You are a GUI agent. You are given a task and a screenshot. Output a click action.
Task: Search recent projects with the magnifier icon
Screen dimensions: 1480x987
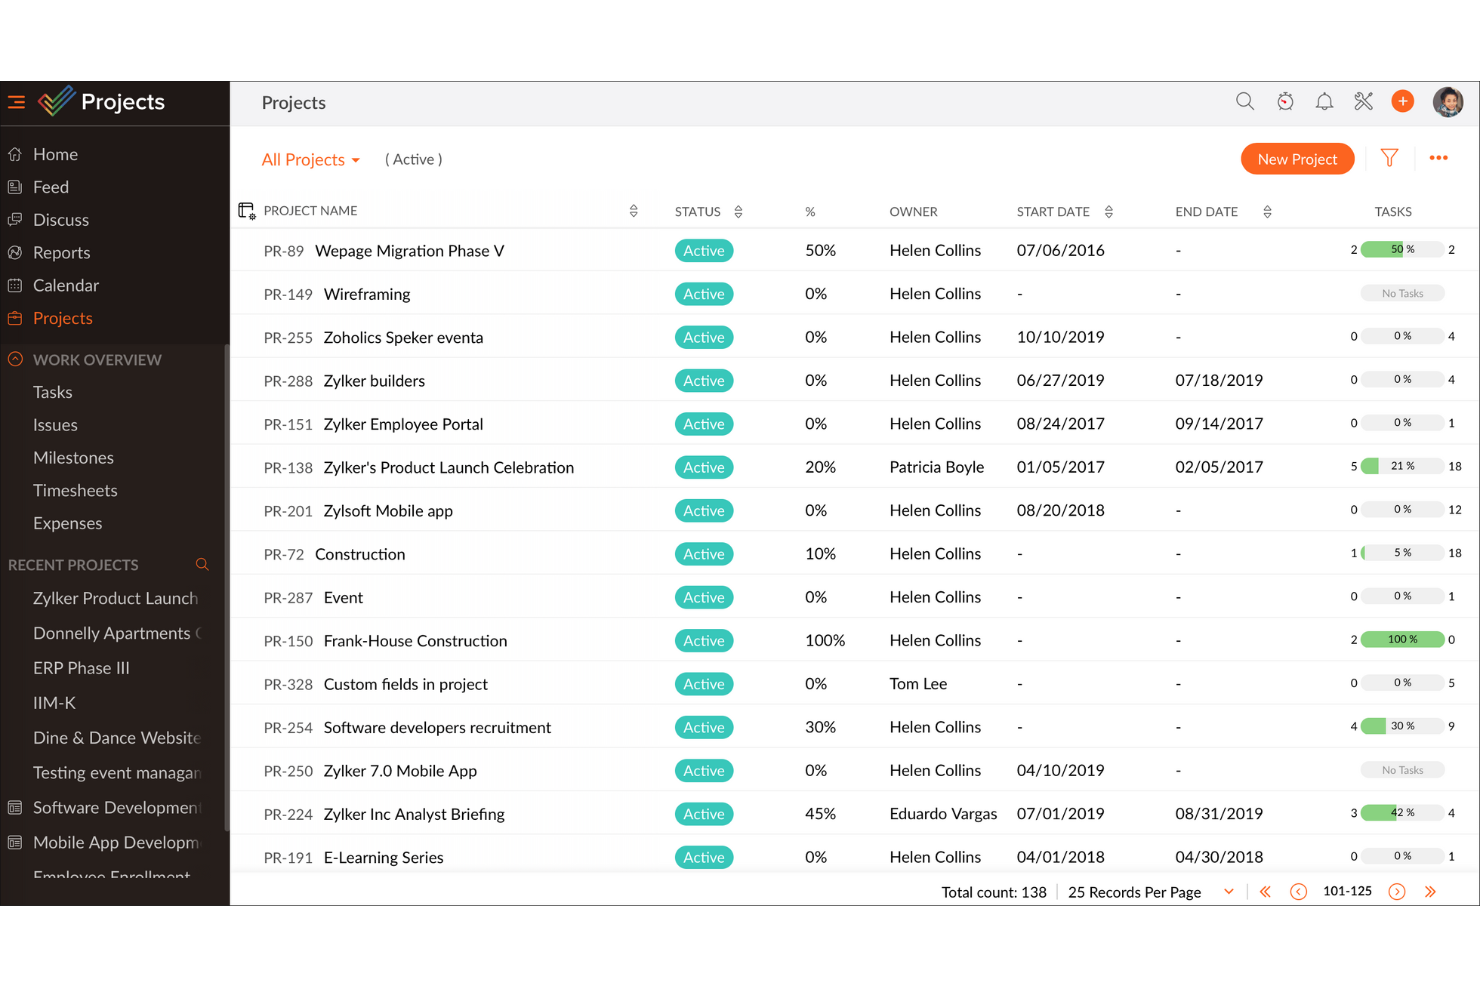click(202, 565)
